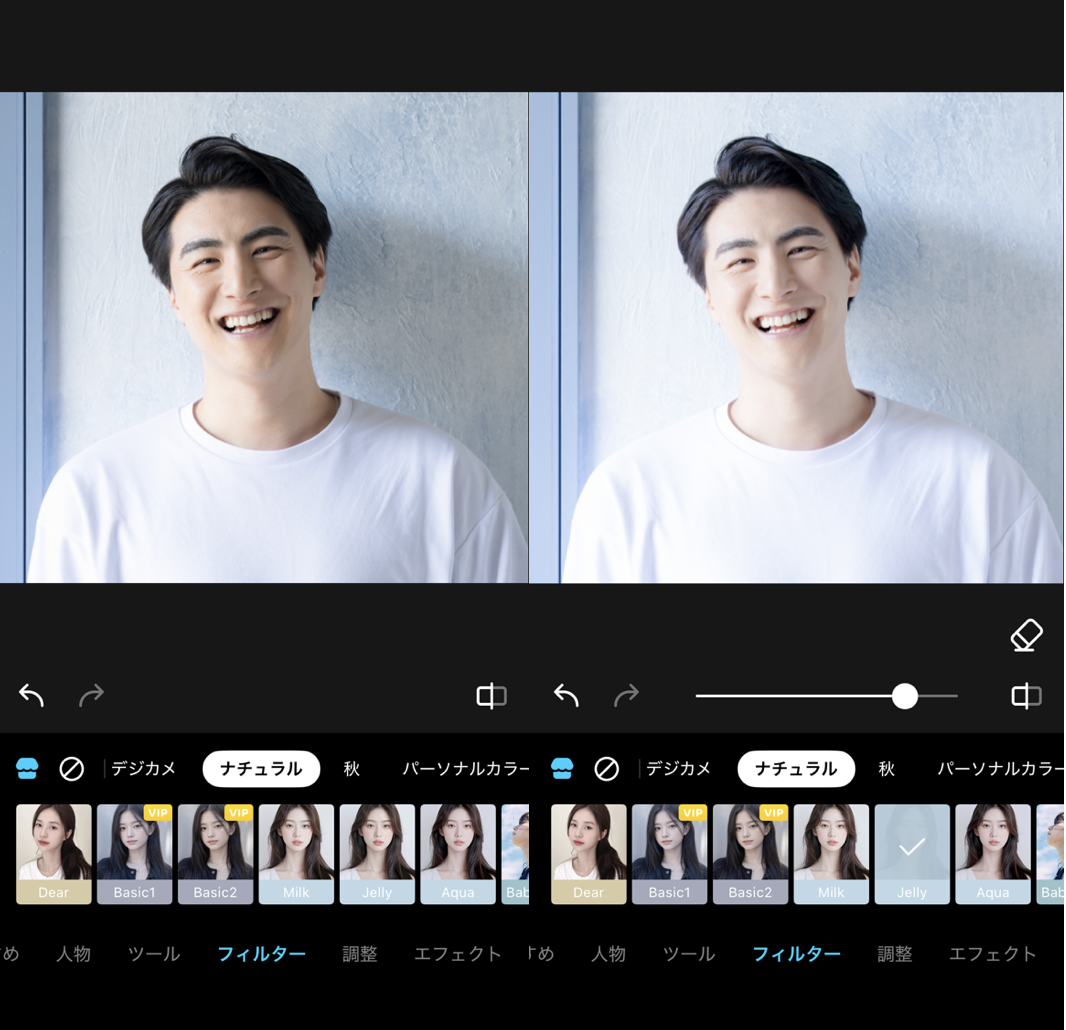1066x1030 pixels.
Task: Switch to 人物 tab in the left editor
Action: click(73, 954)
